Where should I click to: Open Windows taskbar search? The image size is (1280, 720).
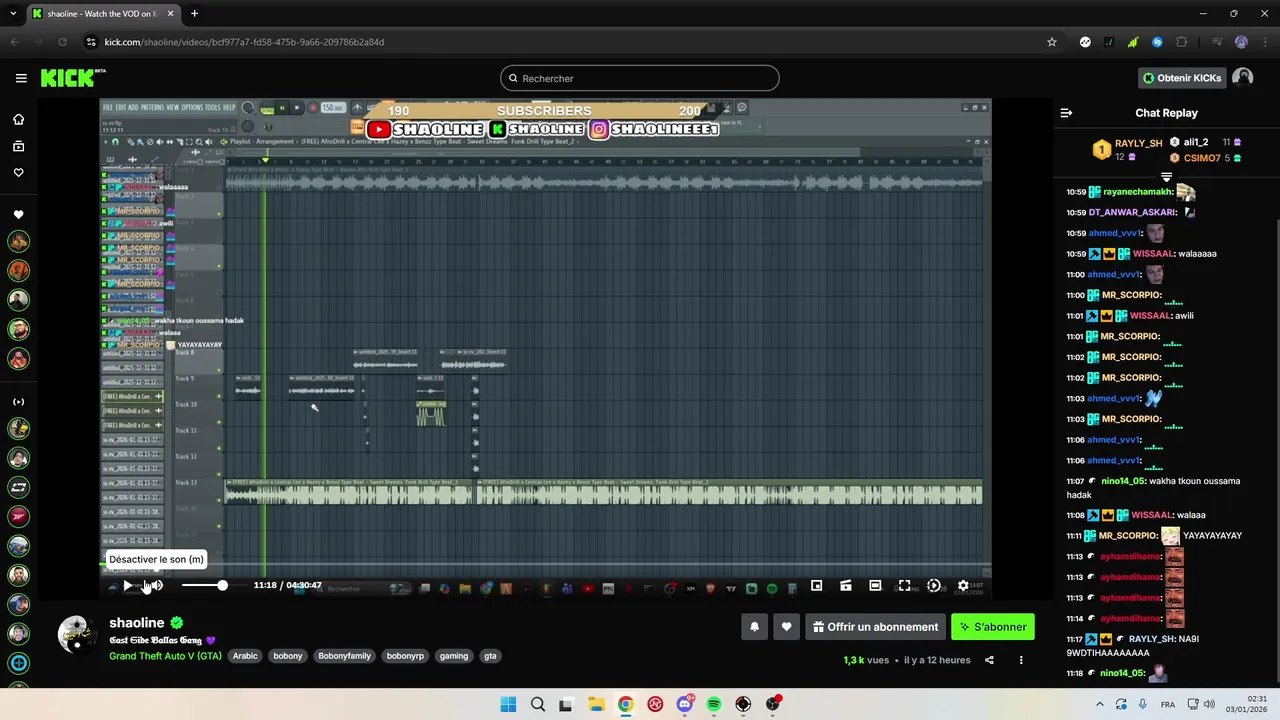coord(538,704)
